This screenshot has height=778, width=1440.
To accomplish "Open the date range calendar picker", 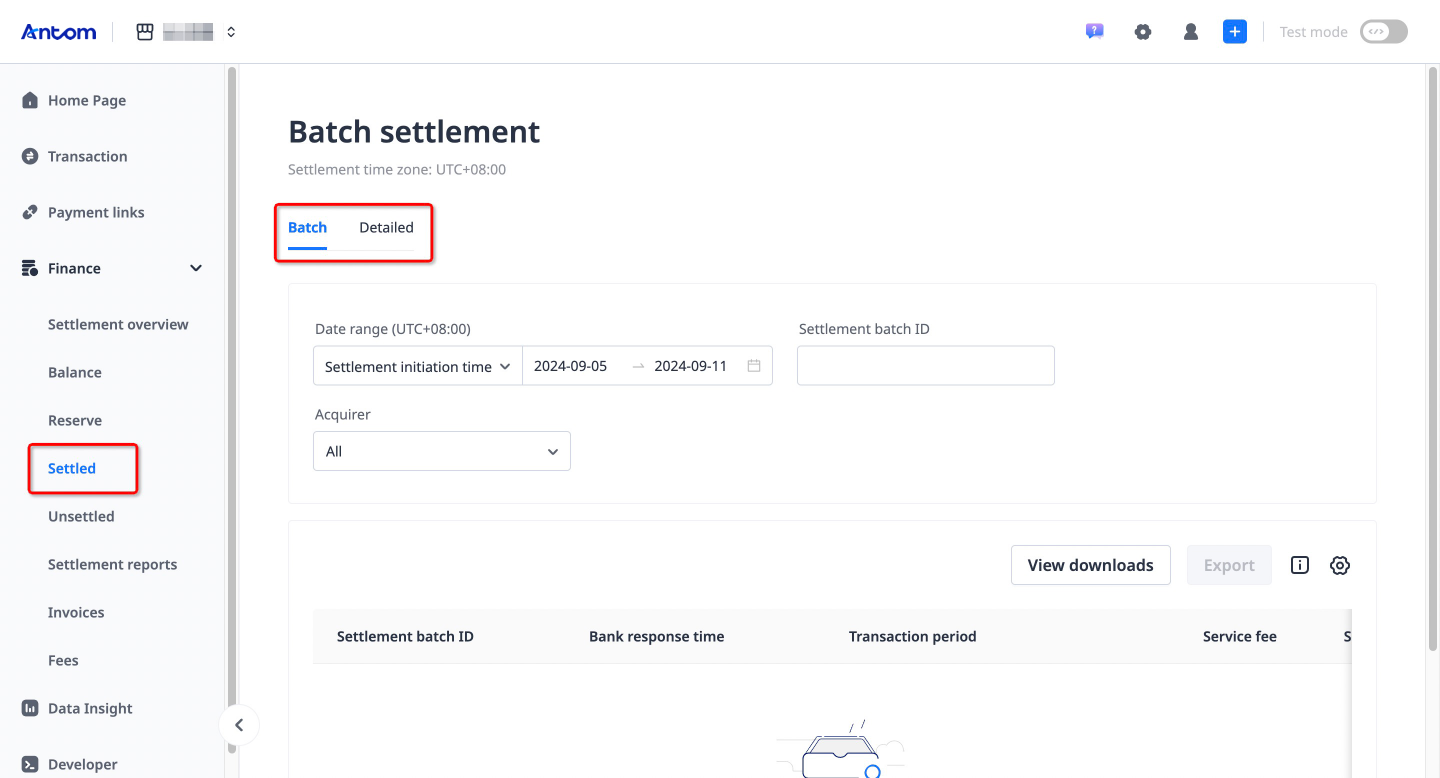I will 753,365.
